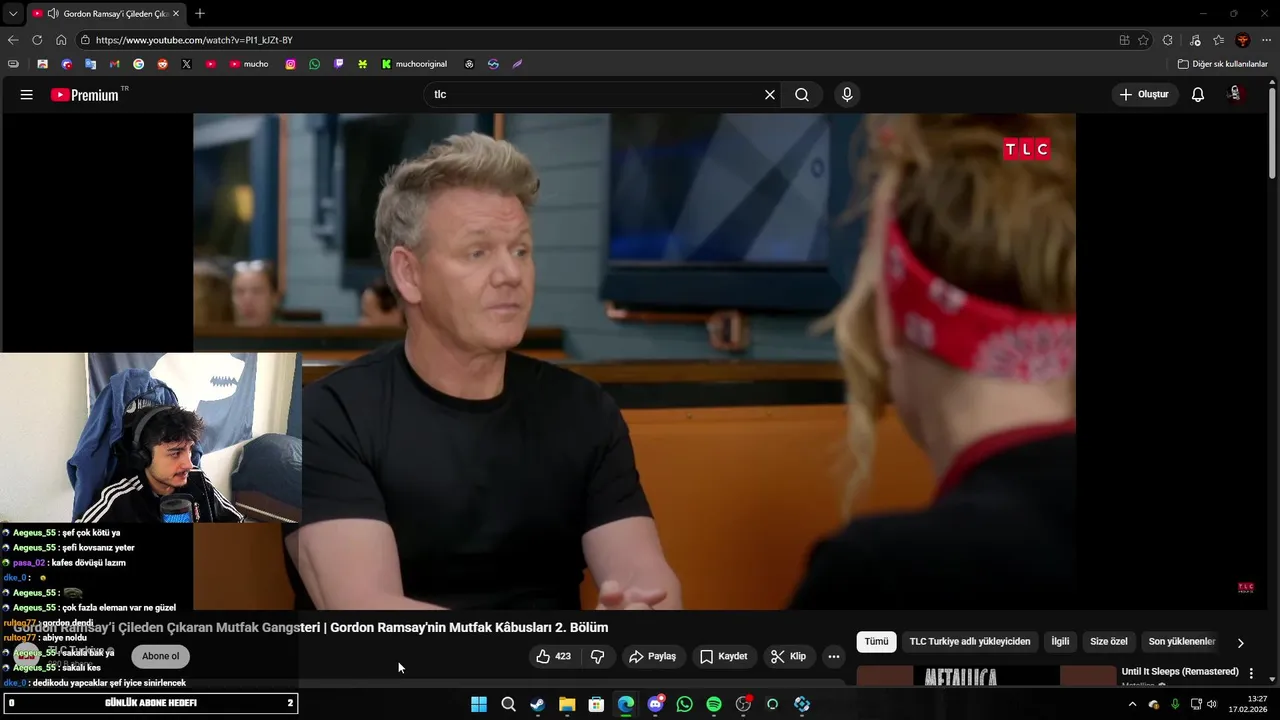Open File Explorer from the taskbar
This screenshot has width=1280, height=720.
click(x=567, y=704)
